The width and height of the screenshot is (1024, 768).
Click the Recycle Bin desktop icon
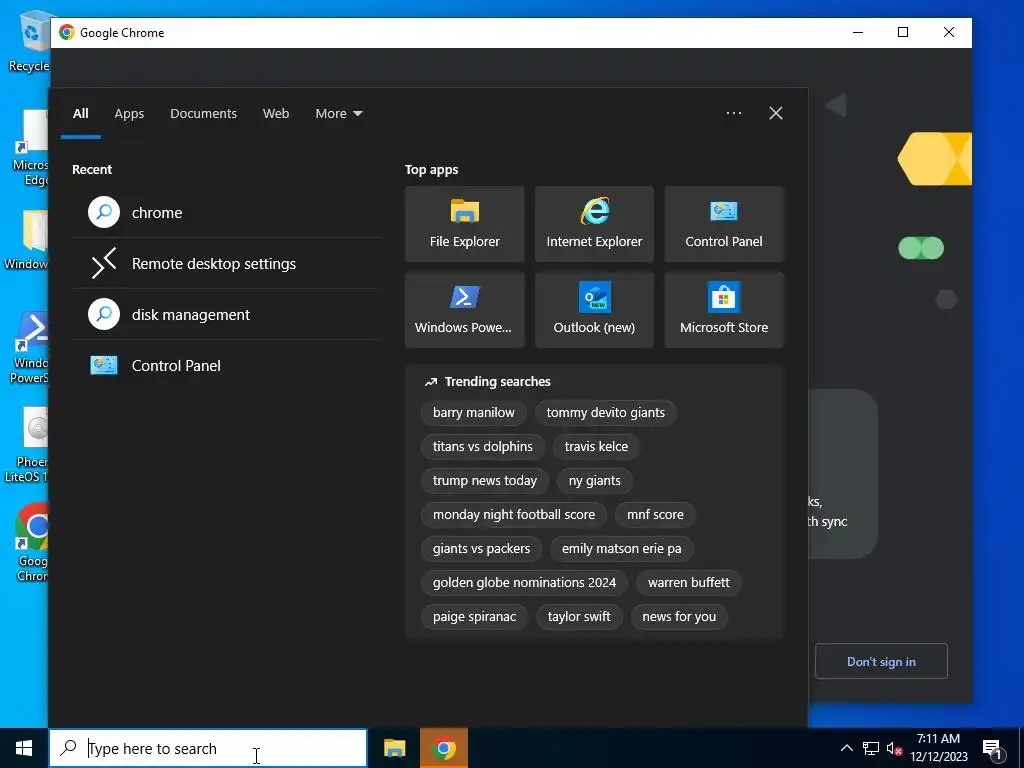pyautogui.click(x=29, y=42)
